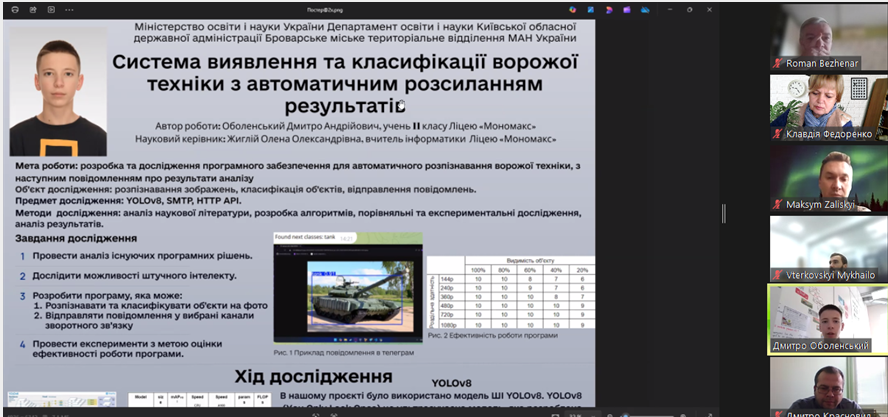Click the orange-pink app icon in title bar

[x=609, y=10]
